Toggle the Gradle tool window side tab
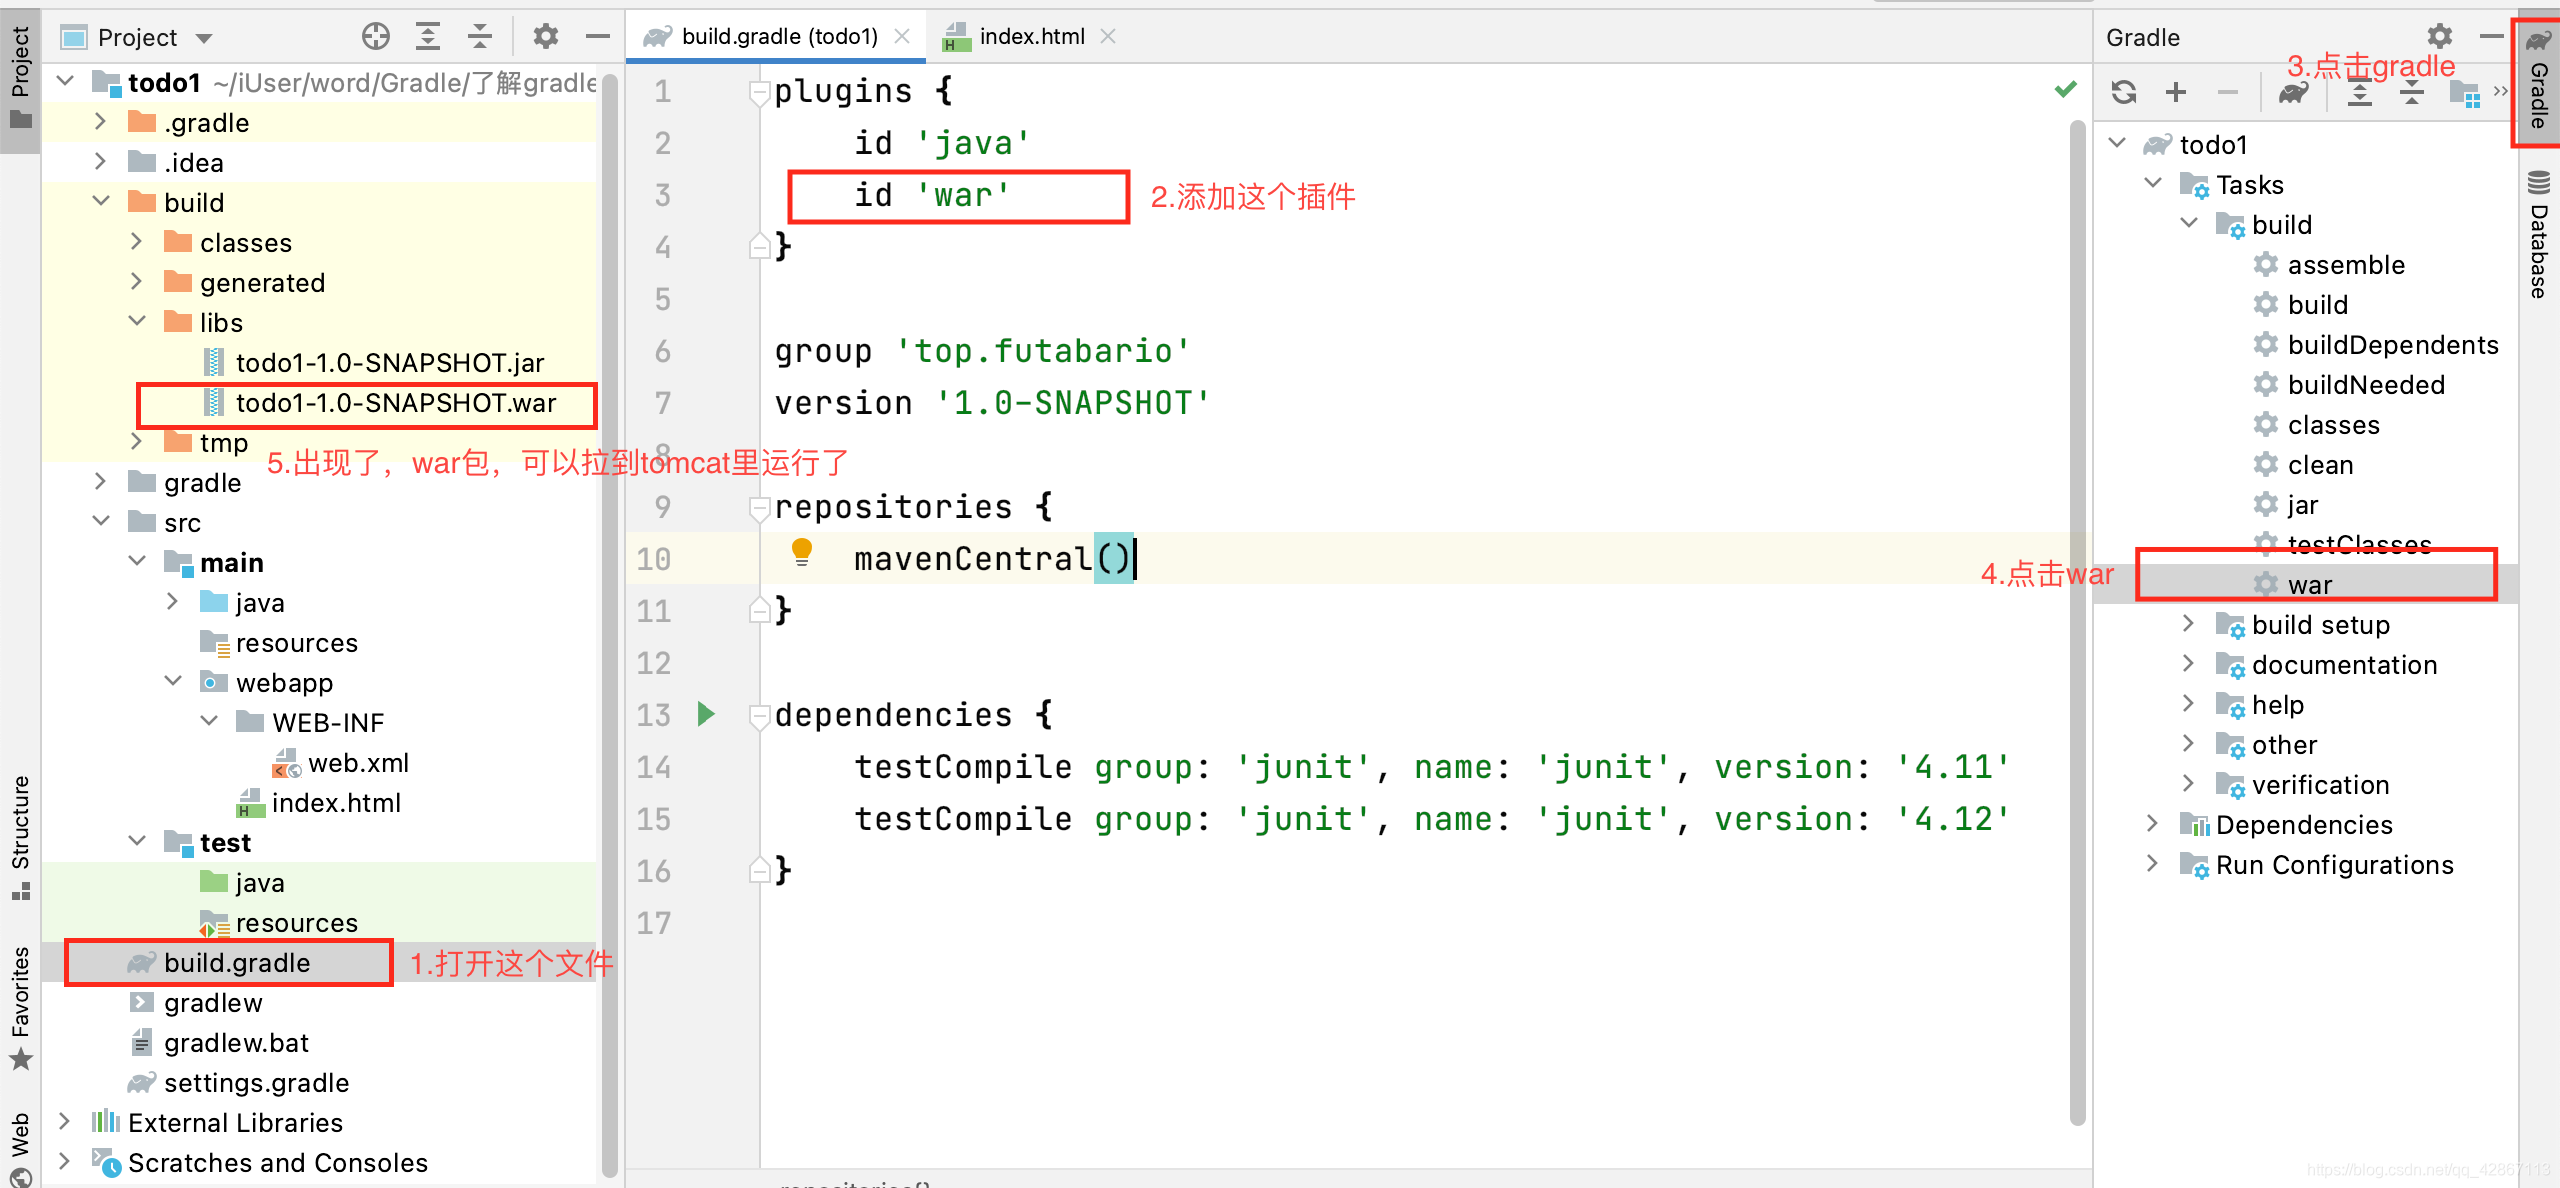This screenshot has height=1188, width=2560. (2538, 85)
